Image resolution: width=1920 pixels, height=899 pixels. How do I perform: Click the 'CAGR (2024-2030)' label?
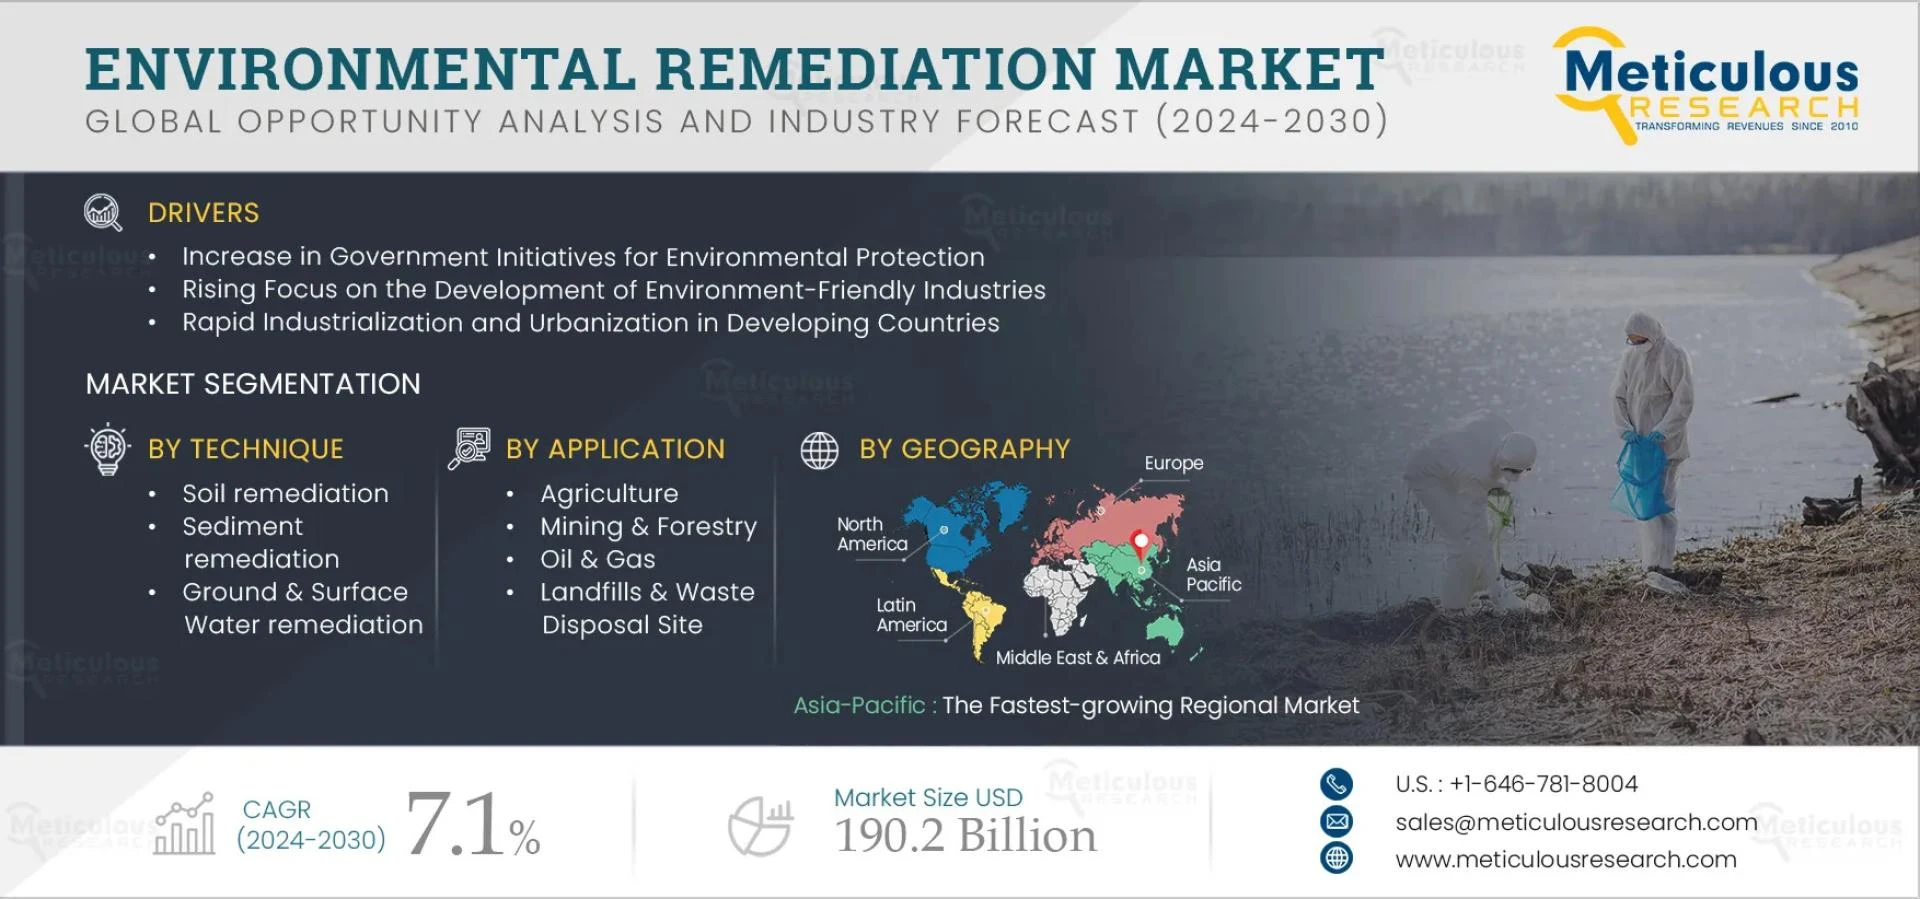[x=311, y=825]
